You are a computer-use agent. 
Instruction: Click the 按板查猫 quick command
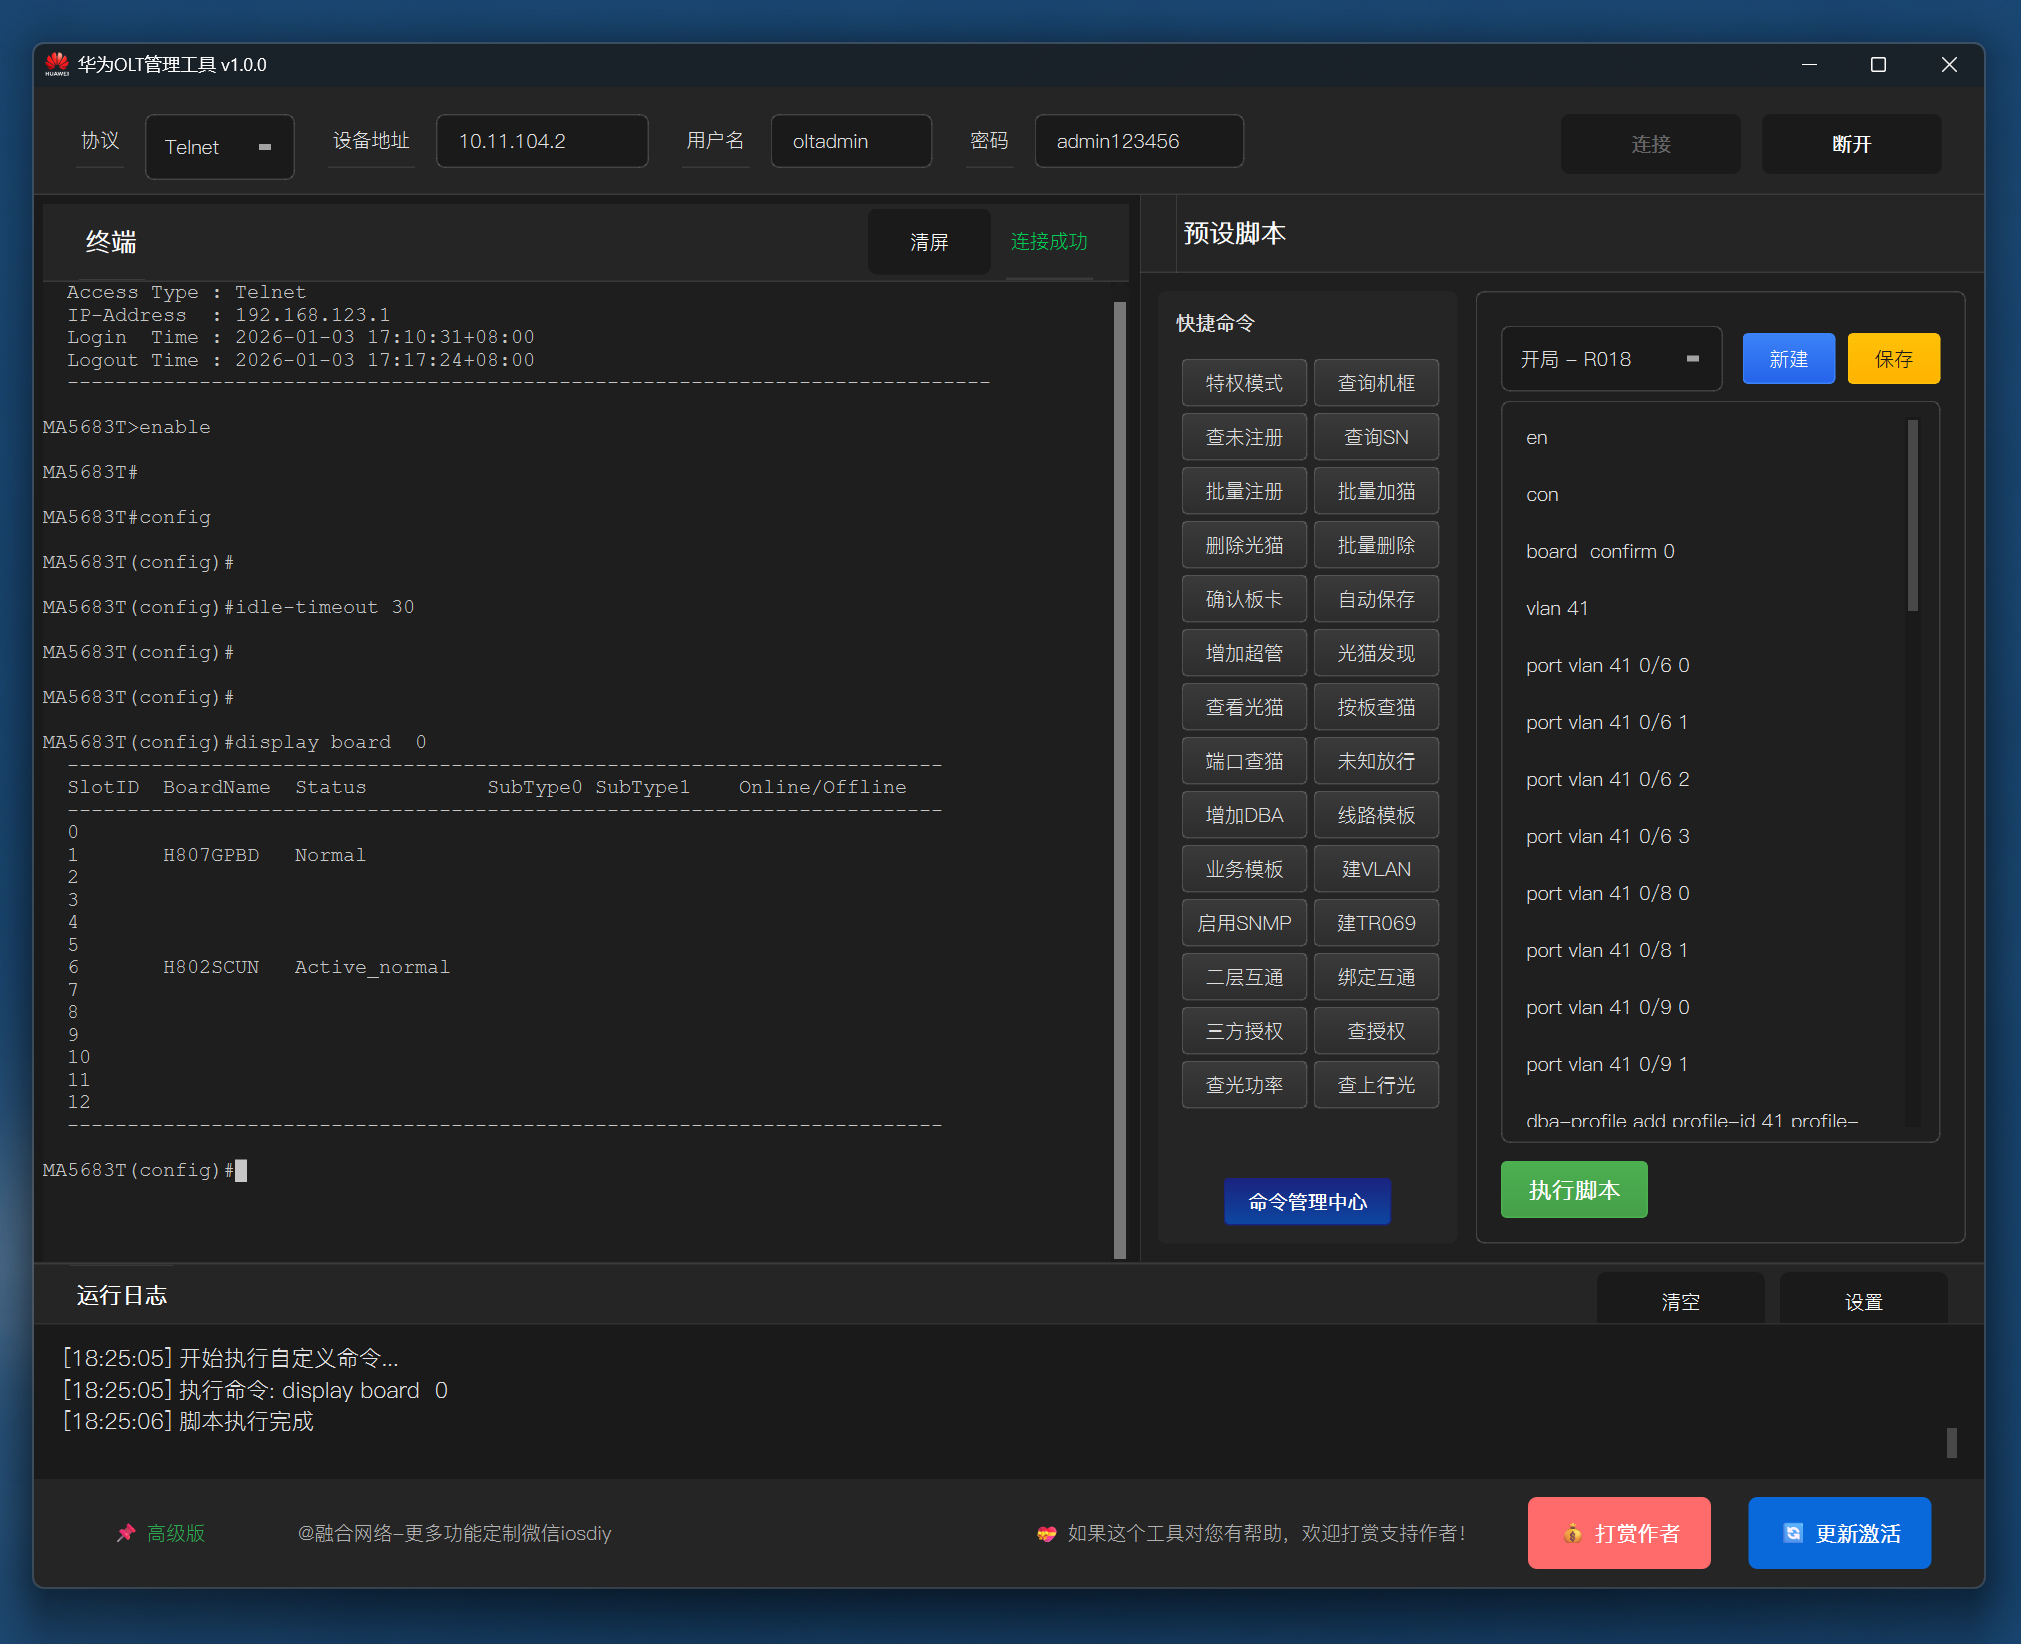tap(1376, 707)
